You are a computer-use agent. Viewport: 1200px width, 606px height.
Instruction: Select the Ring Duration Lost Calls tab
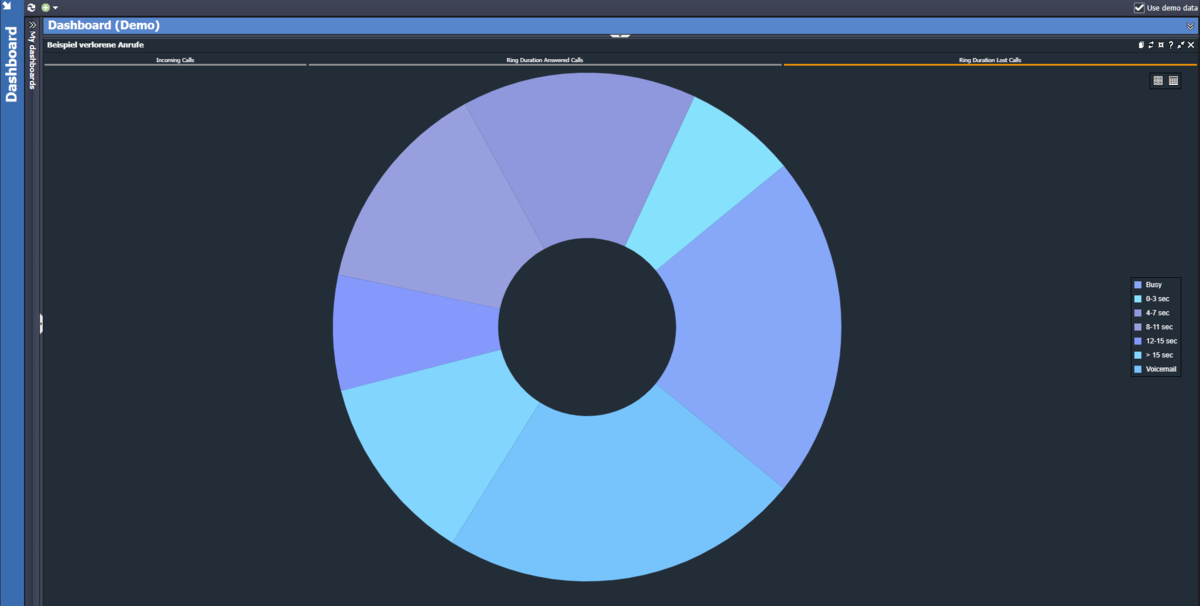coord(990,60)
